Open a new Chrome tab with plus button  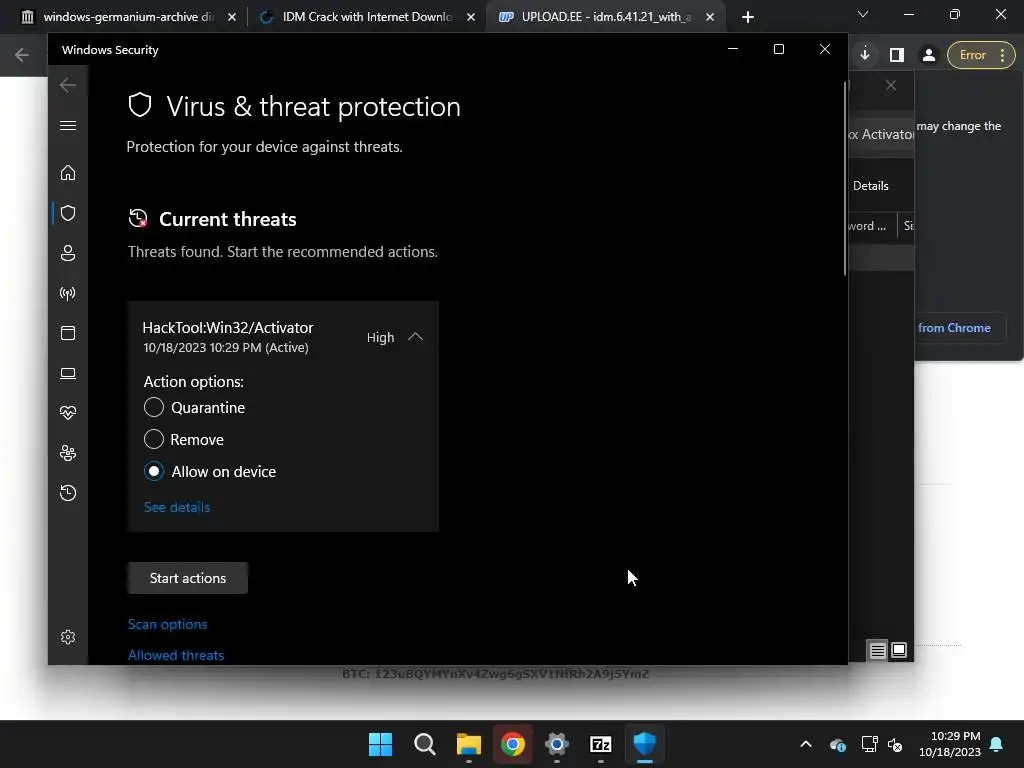click(x=748, y=17)
